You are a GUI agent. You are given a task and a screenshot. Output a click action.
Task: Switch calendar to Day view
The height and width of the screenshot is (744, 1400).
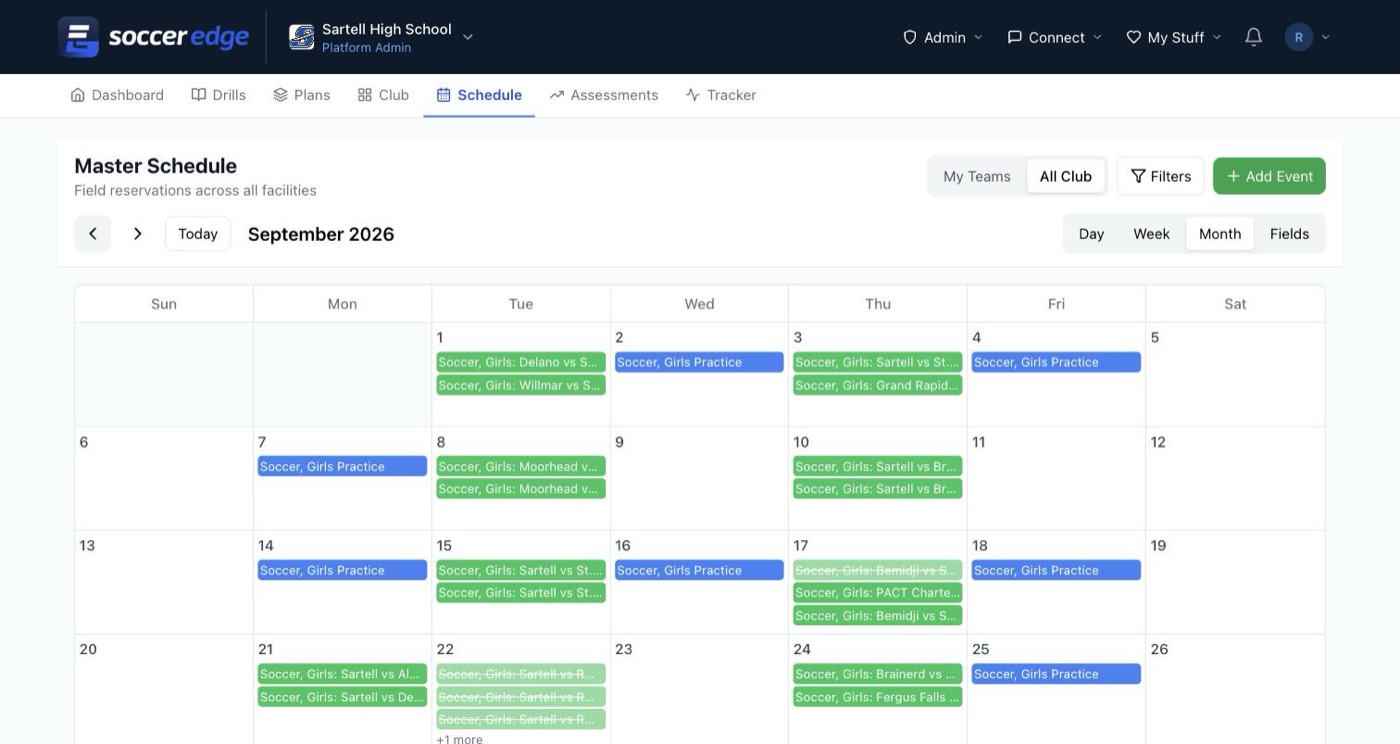pyautogui.click(x=1091, y=234)
